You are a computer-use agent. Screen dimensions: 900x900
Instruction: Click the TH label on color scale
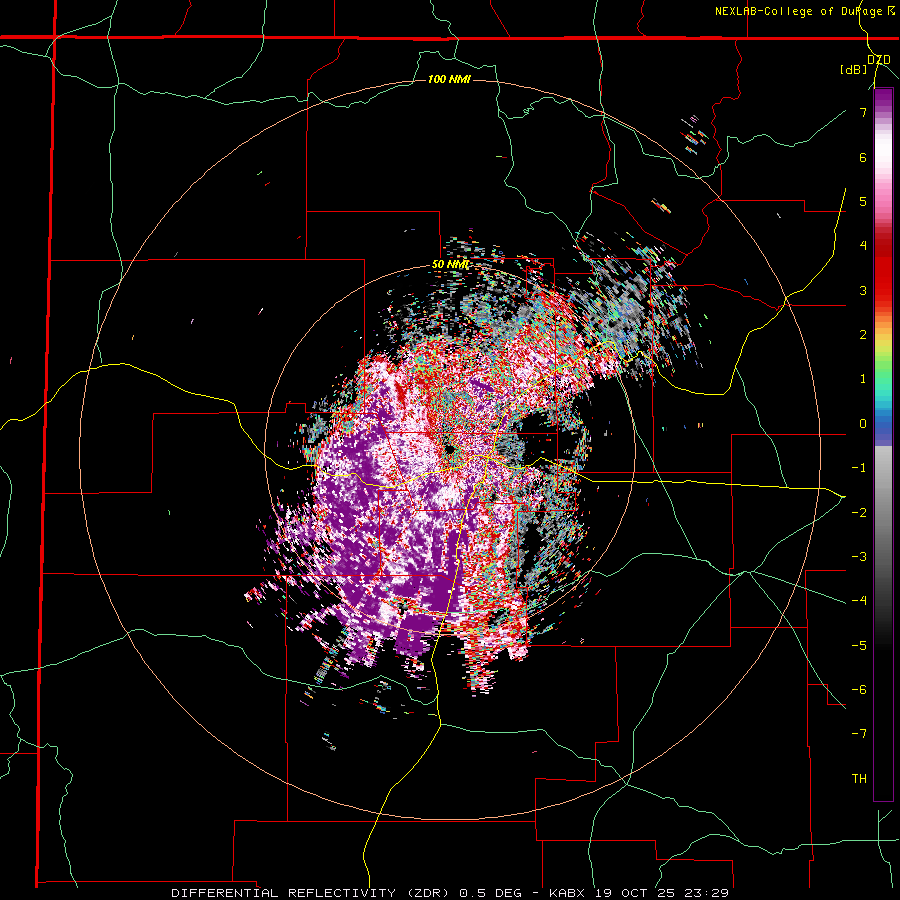tap(859, 779)
